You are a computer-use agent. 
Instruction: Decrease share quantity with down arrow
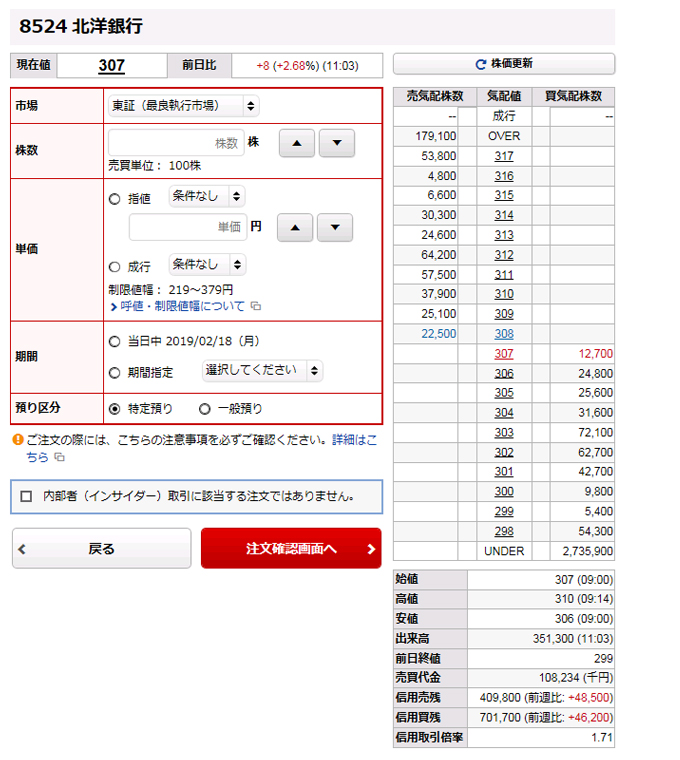click(337, 143)
